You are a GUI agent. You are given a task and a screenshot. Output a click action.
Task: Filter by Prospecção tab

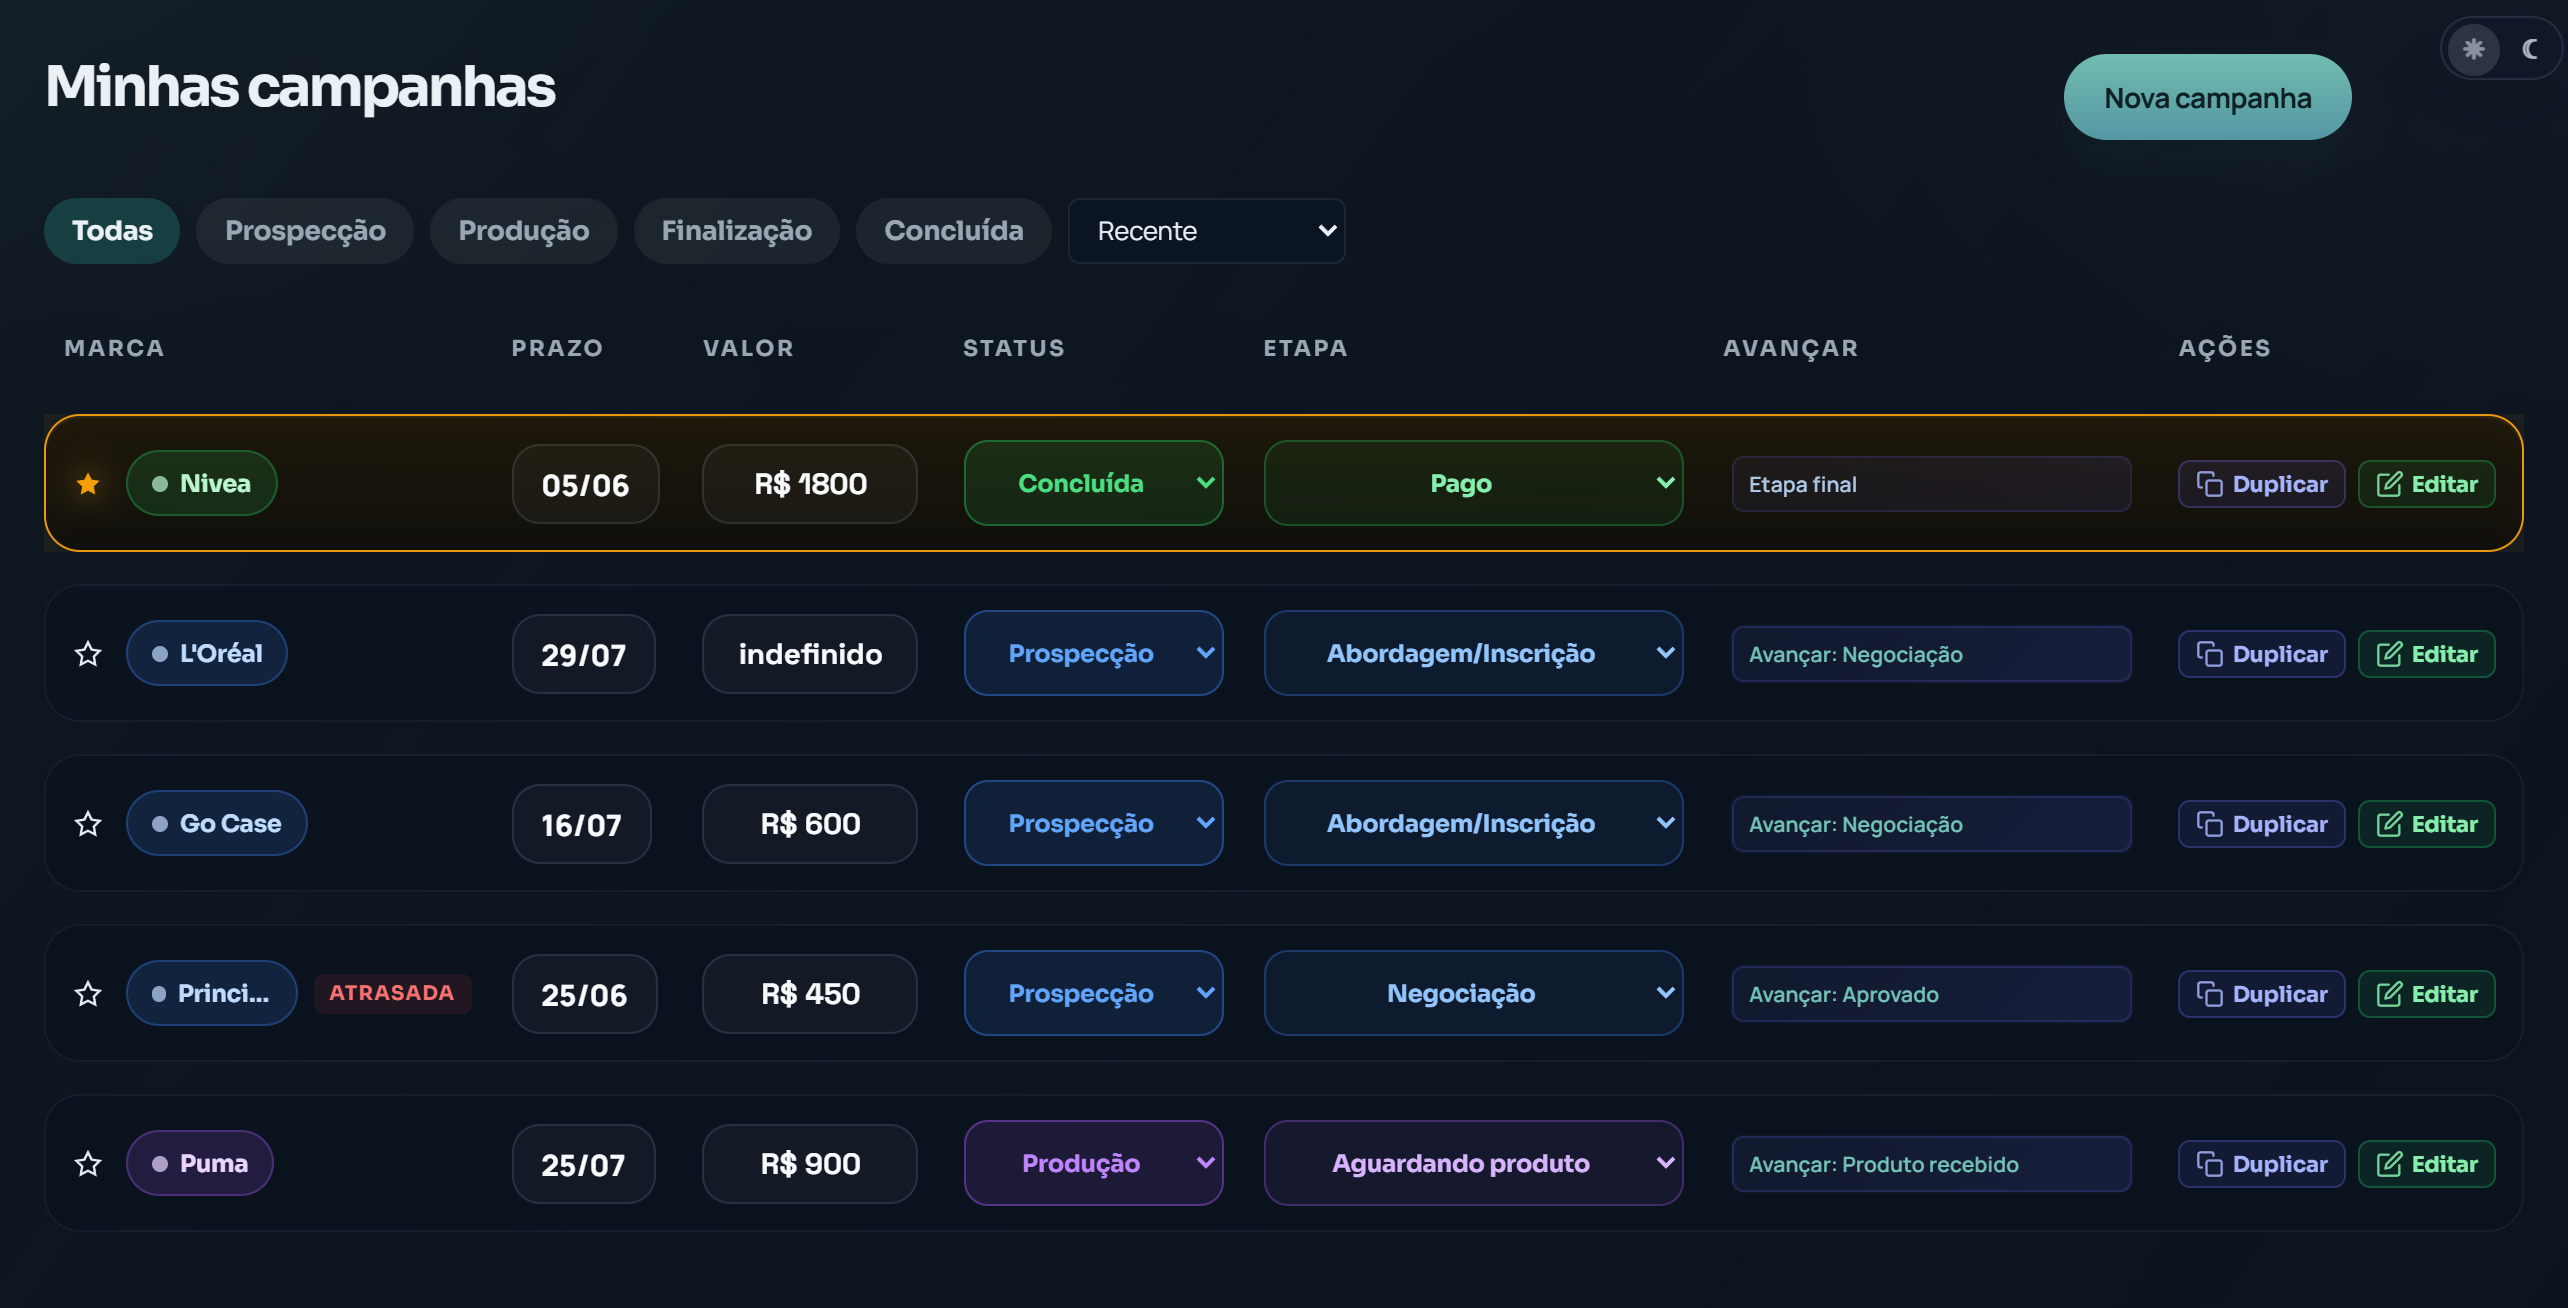[x=305, y=231]
